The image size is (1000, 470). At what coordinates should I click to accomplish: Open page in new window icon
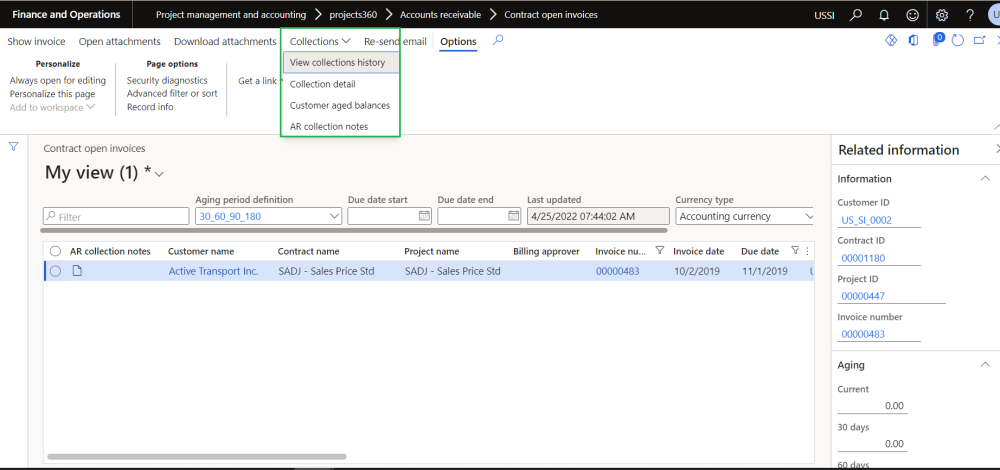point(980,40)
